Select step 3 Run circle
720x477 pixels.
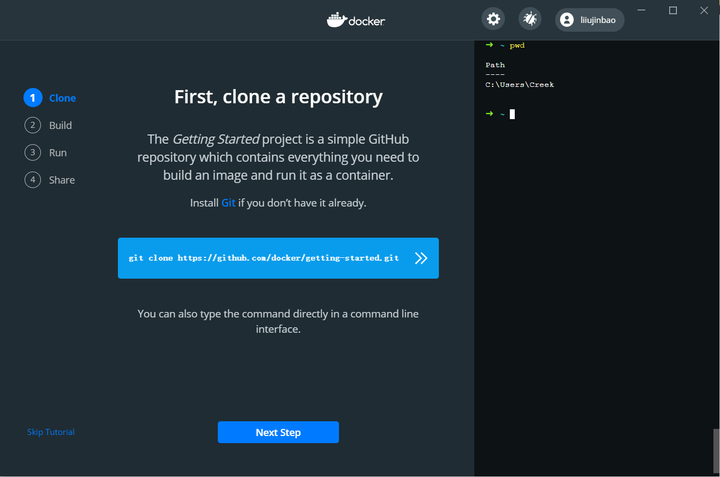[x=33, y=152]
